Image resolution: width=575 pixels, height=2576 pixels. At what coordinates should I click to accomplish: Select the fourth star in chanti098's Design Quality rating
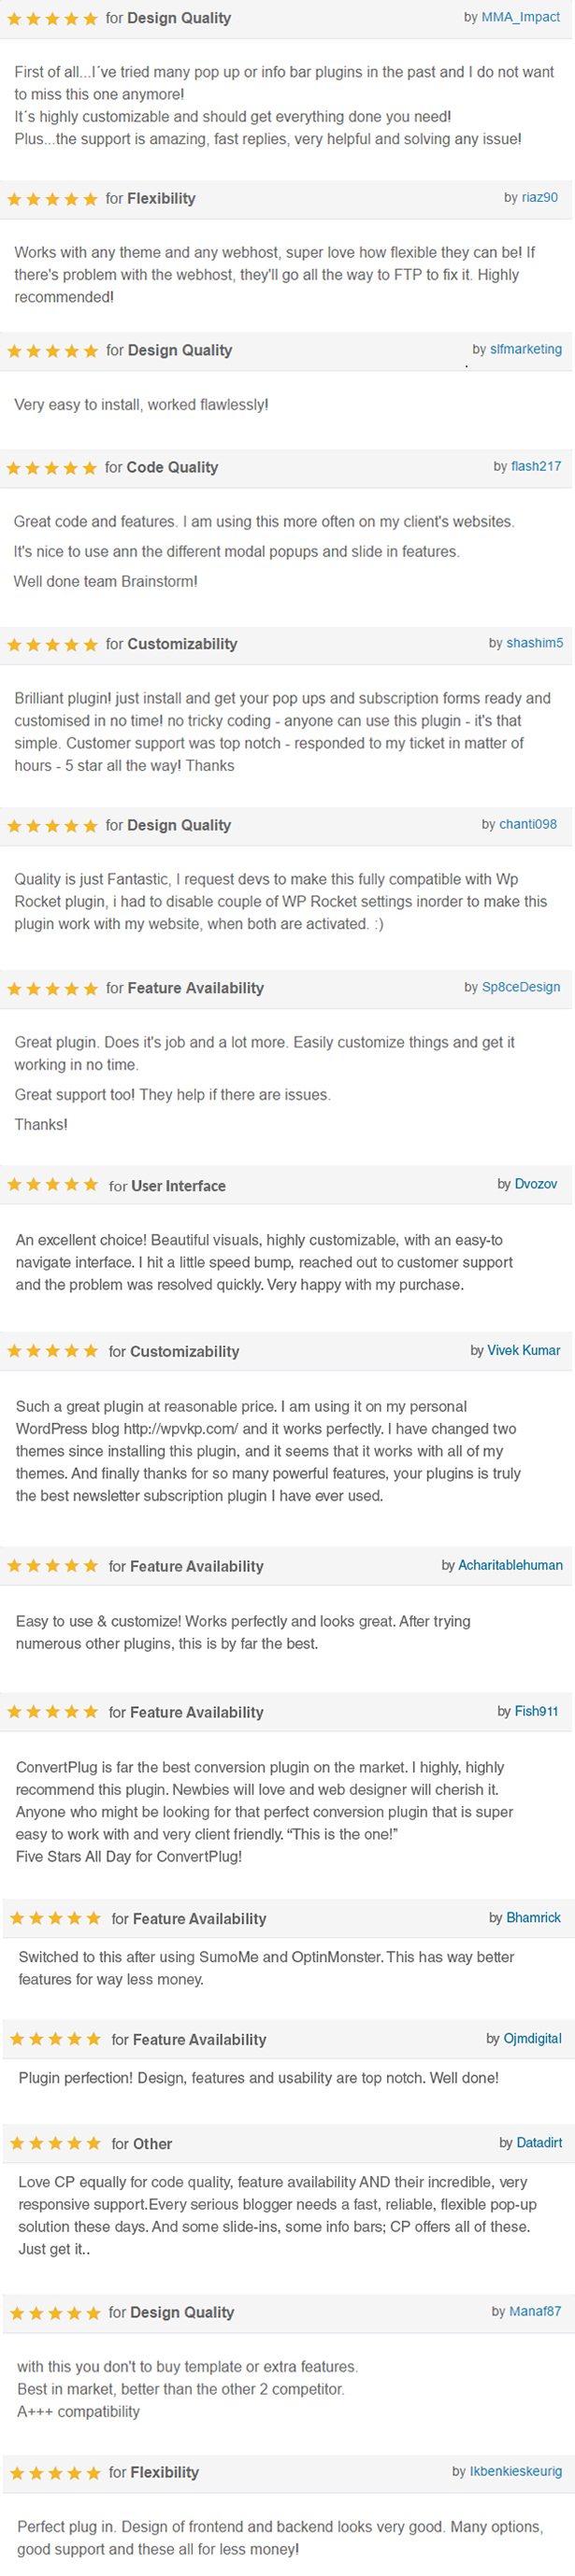[72, 825]
